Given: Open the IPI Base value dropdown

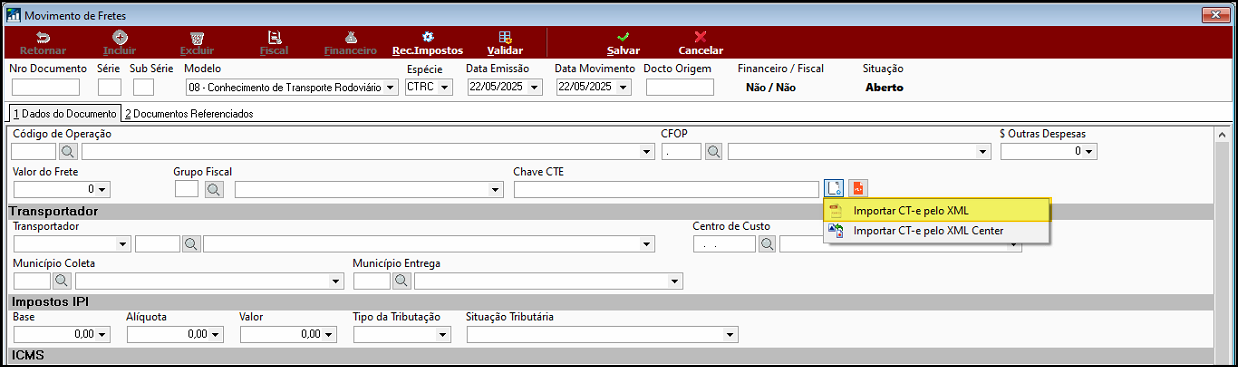Looking at the screenshot, I should point(103,334).
